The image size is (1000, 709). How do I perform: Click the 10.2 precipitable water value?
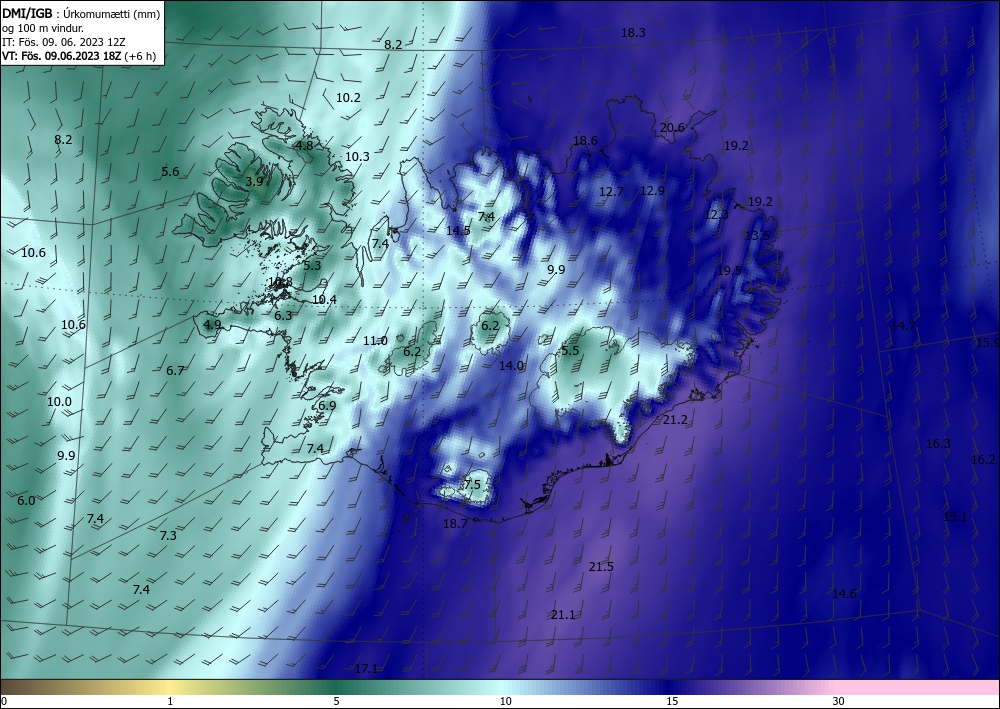coord(348,98)
